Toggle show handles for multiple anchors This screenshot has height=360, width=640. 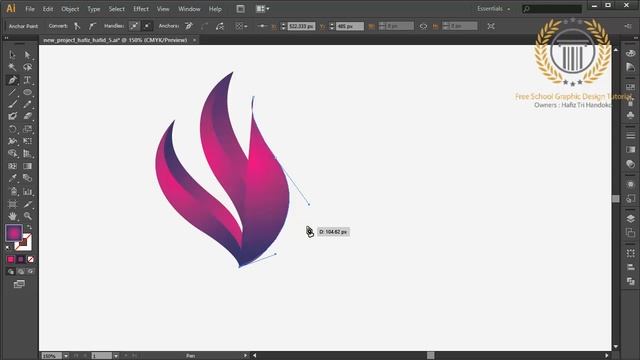click(134, 26)
